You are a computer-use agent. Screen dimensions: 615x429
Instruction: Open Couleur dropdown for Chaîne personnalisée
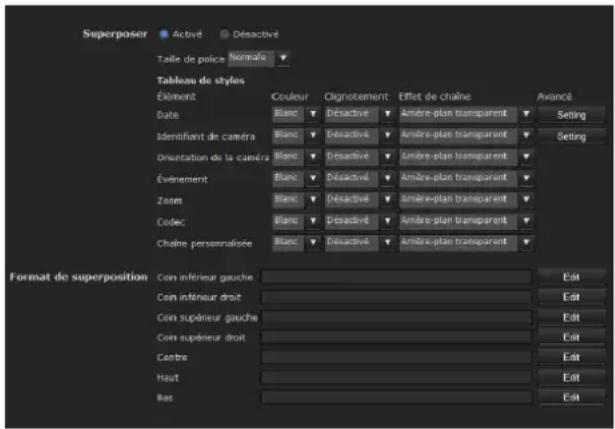pyautogui.click(x=296, y=242)
